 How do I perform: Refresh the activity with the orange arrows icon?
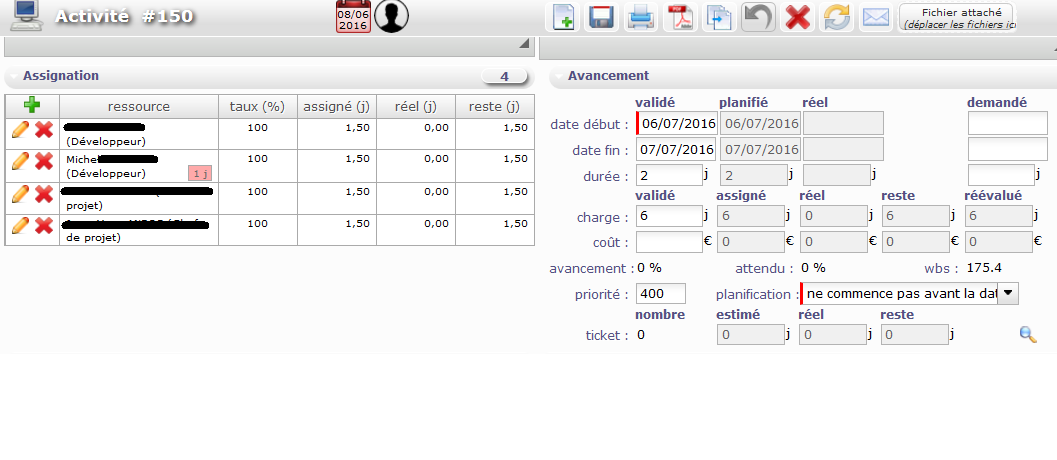coord(836,17)
